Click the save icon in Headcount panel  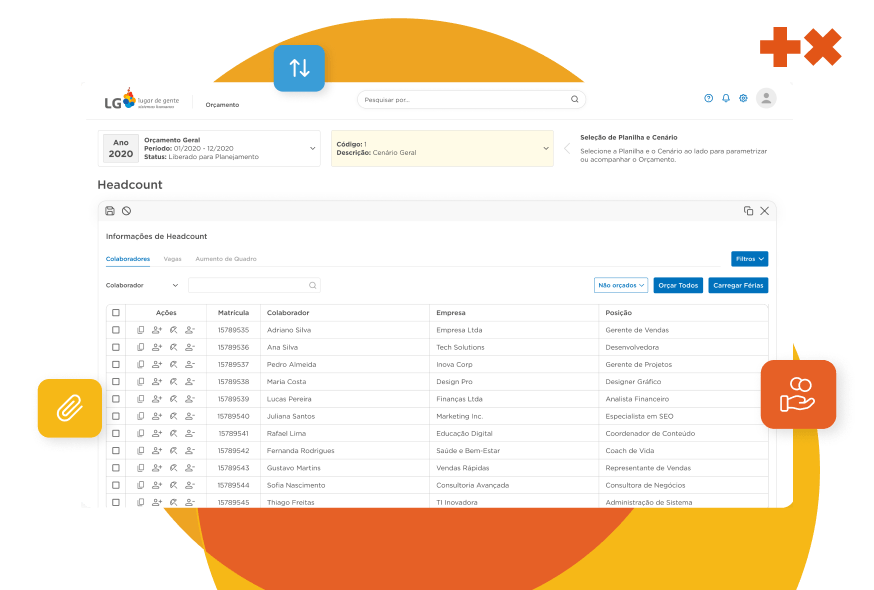click(x=110, y=211)
